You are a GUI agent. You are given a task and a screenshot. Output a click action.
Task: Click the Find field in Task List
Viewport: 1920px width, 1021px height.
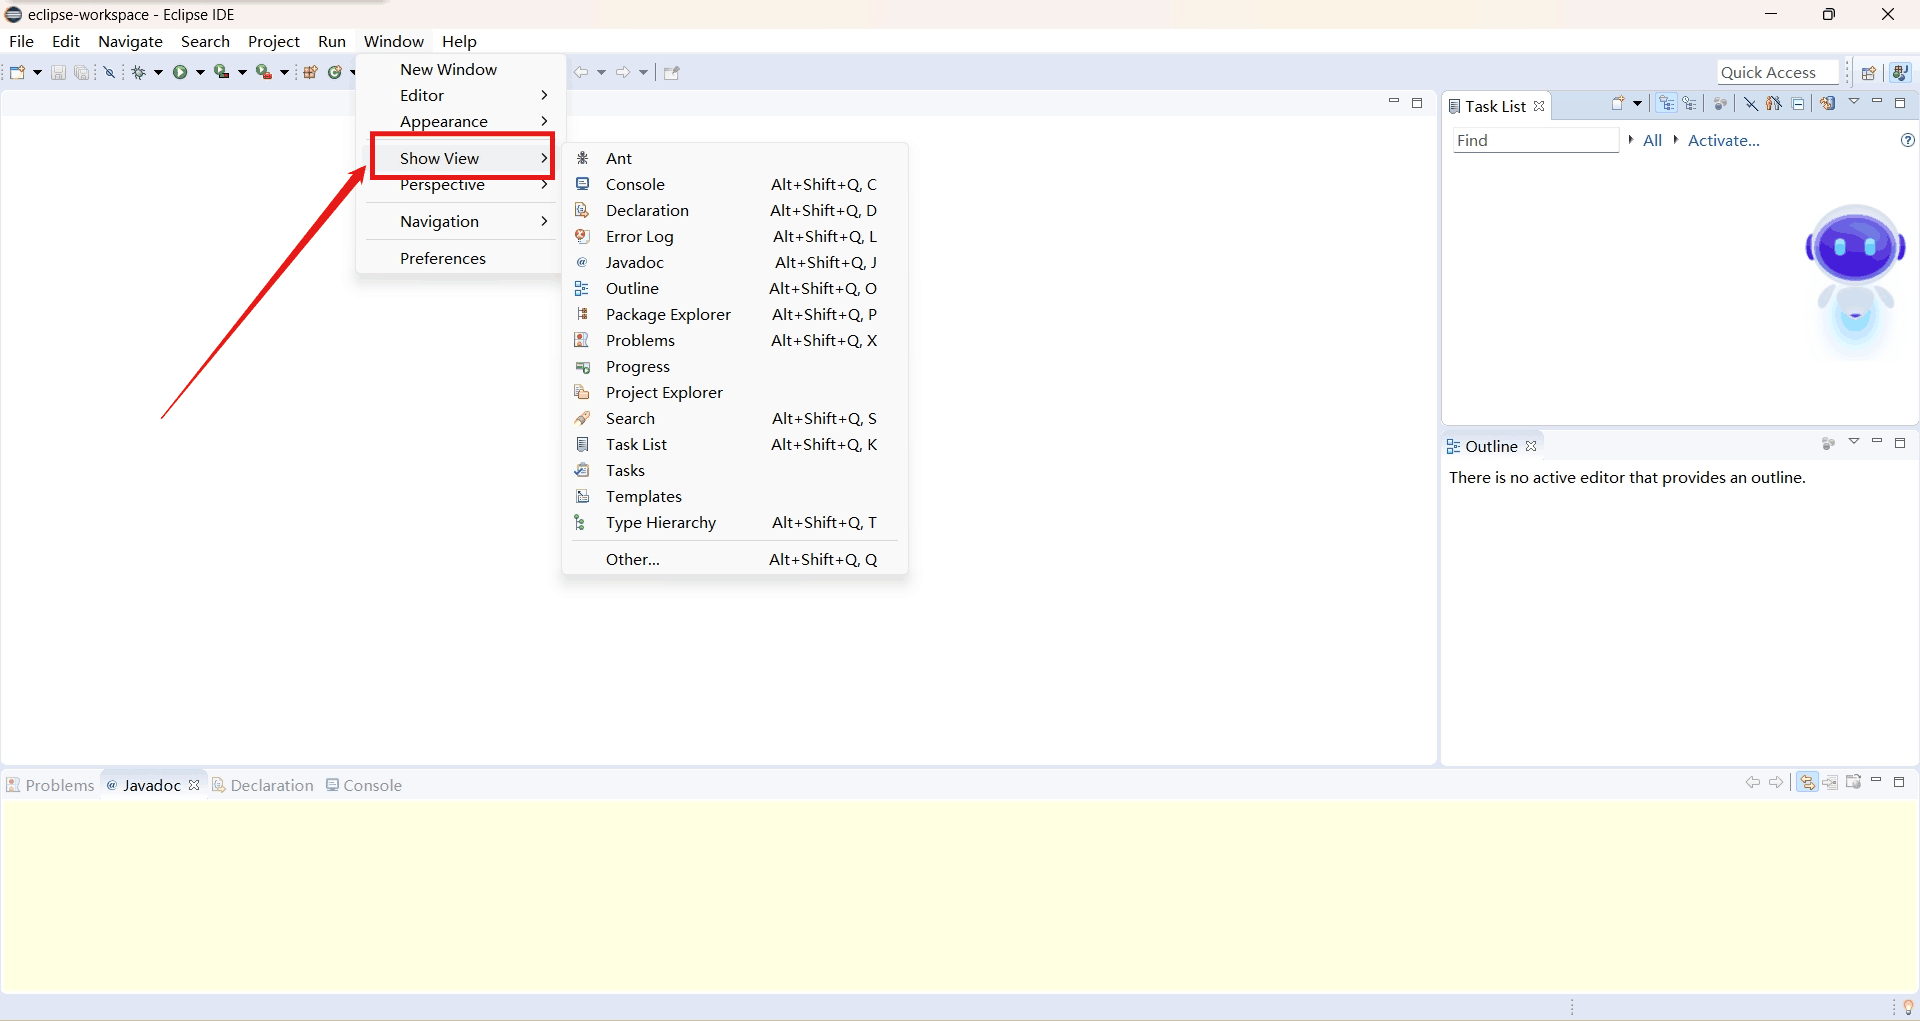(1535, 140)
